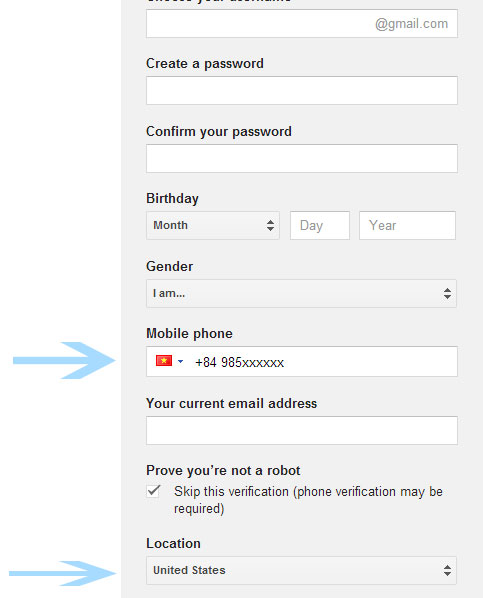
Task: Uncheck Skip this verification checkbox
Action: [x=153, y=491]
